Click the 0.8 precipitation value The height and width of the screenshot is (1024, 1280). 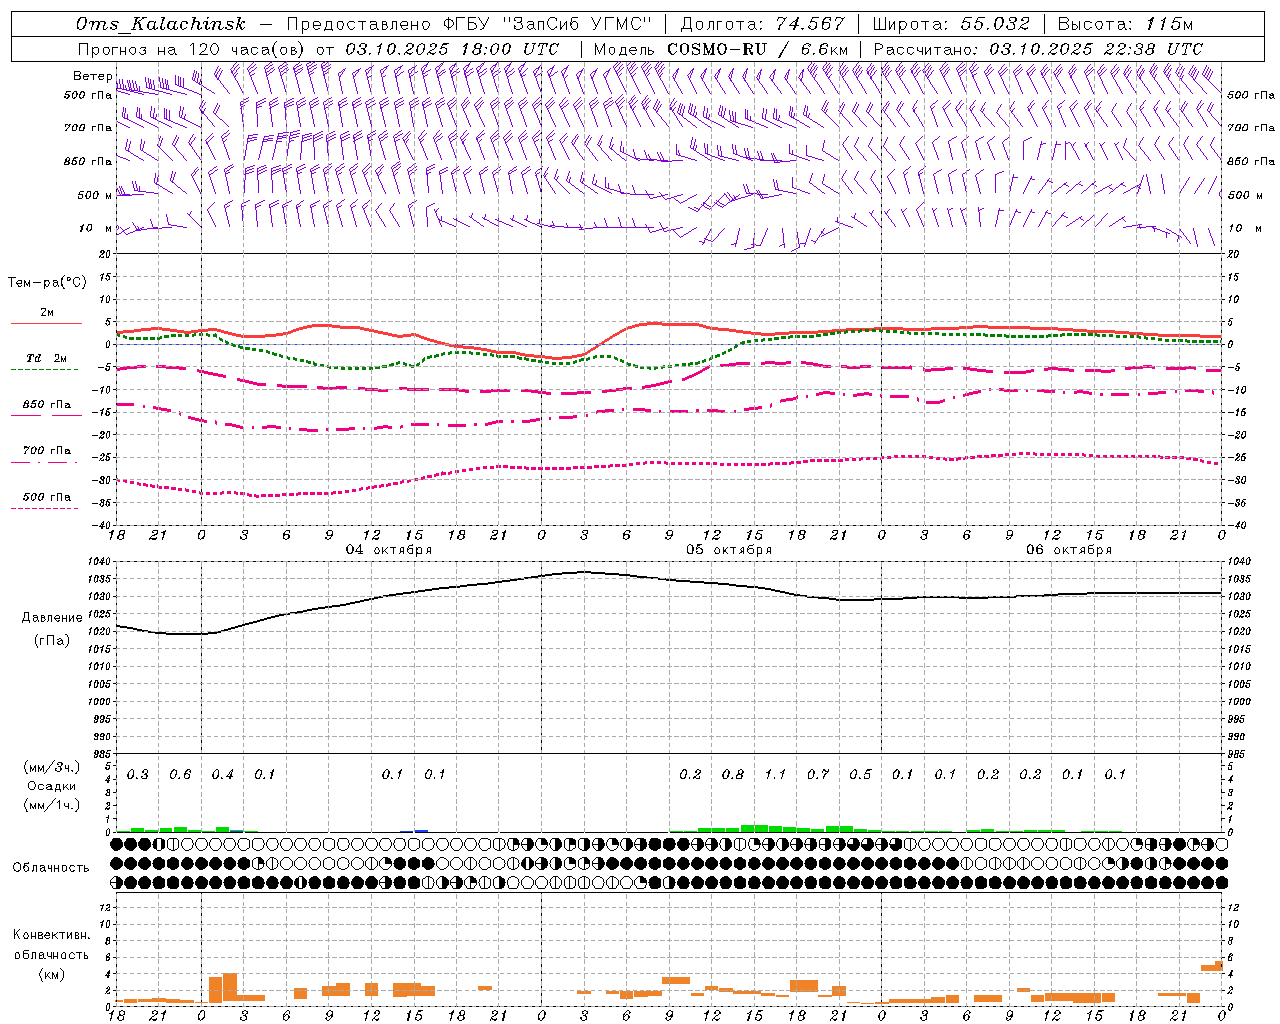tap(733, 774)
